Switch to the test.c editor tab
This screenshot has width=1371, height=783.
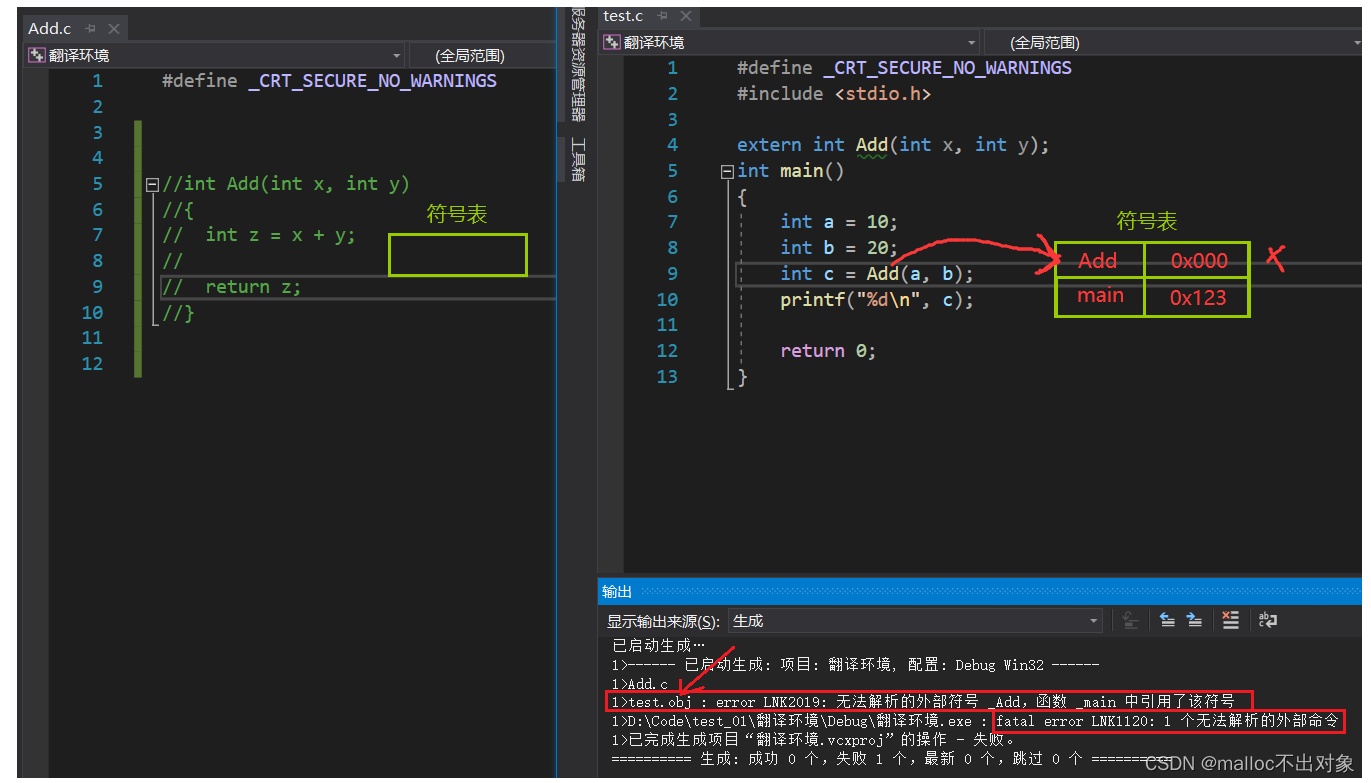pyautogui.click(x=623, y=16)
